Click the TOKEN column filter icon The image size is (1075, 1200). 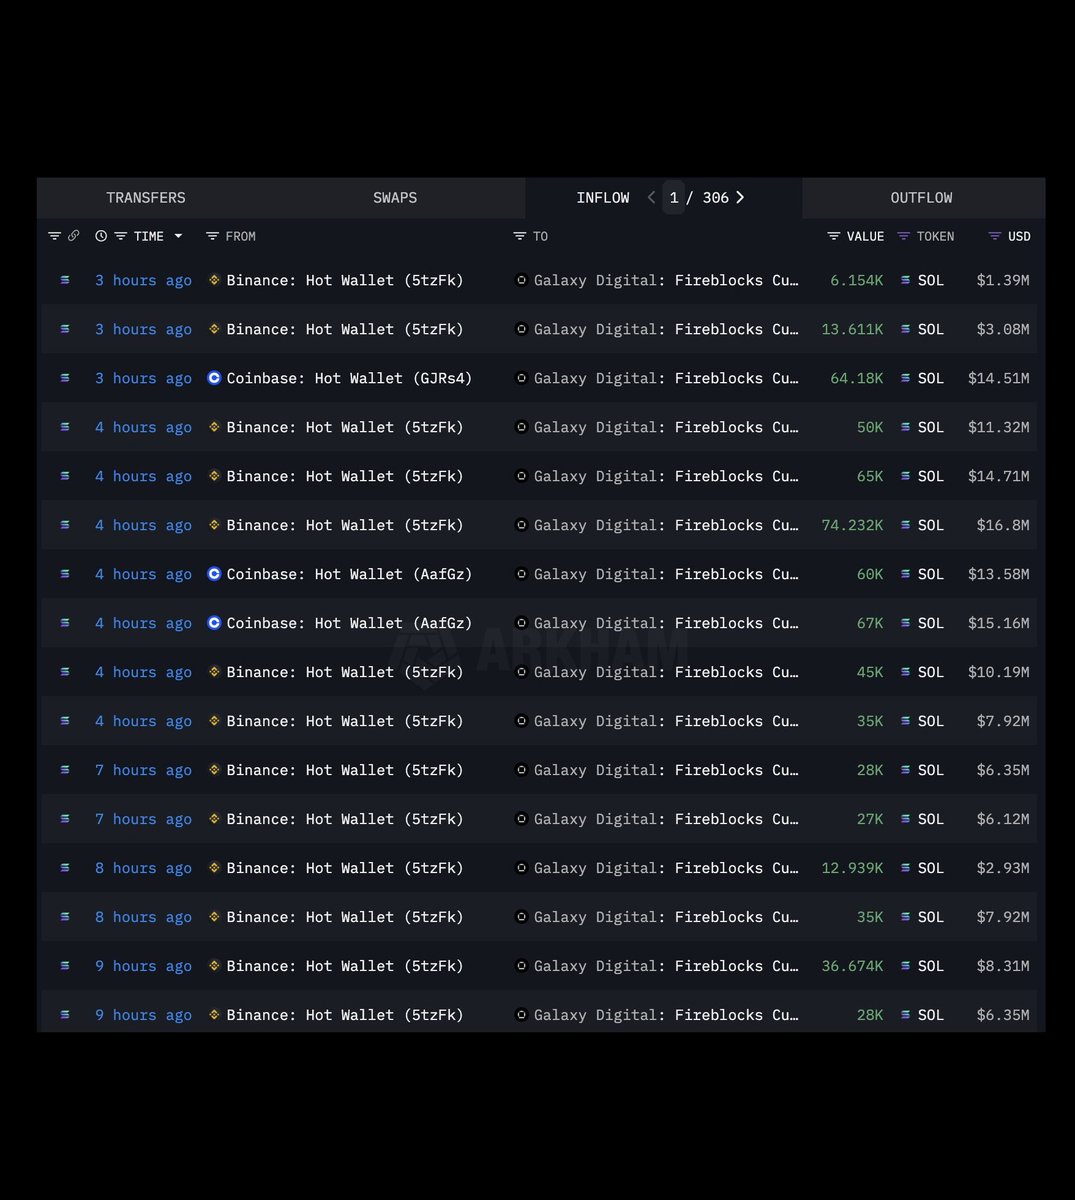click(x=903, y=236)
